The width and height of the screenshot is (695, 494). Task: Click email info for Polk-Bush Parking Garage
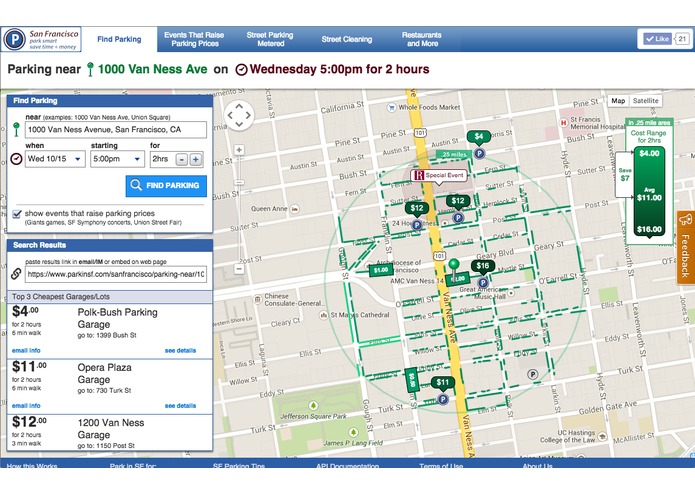pos(26,350)
